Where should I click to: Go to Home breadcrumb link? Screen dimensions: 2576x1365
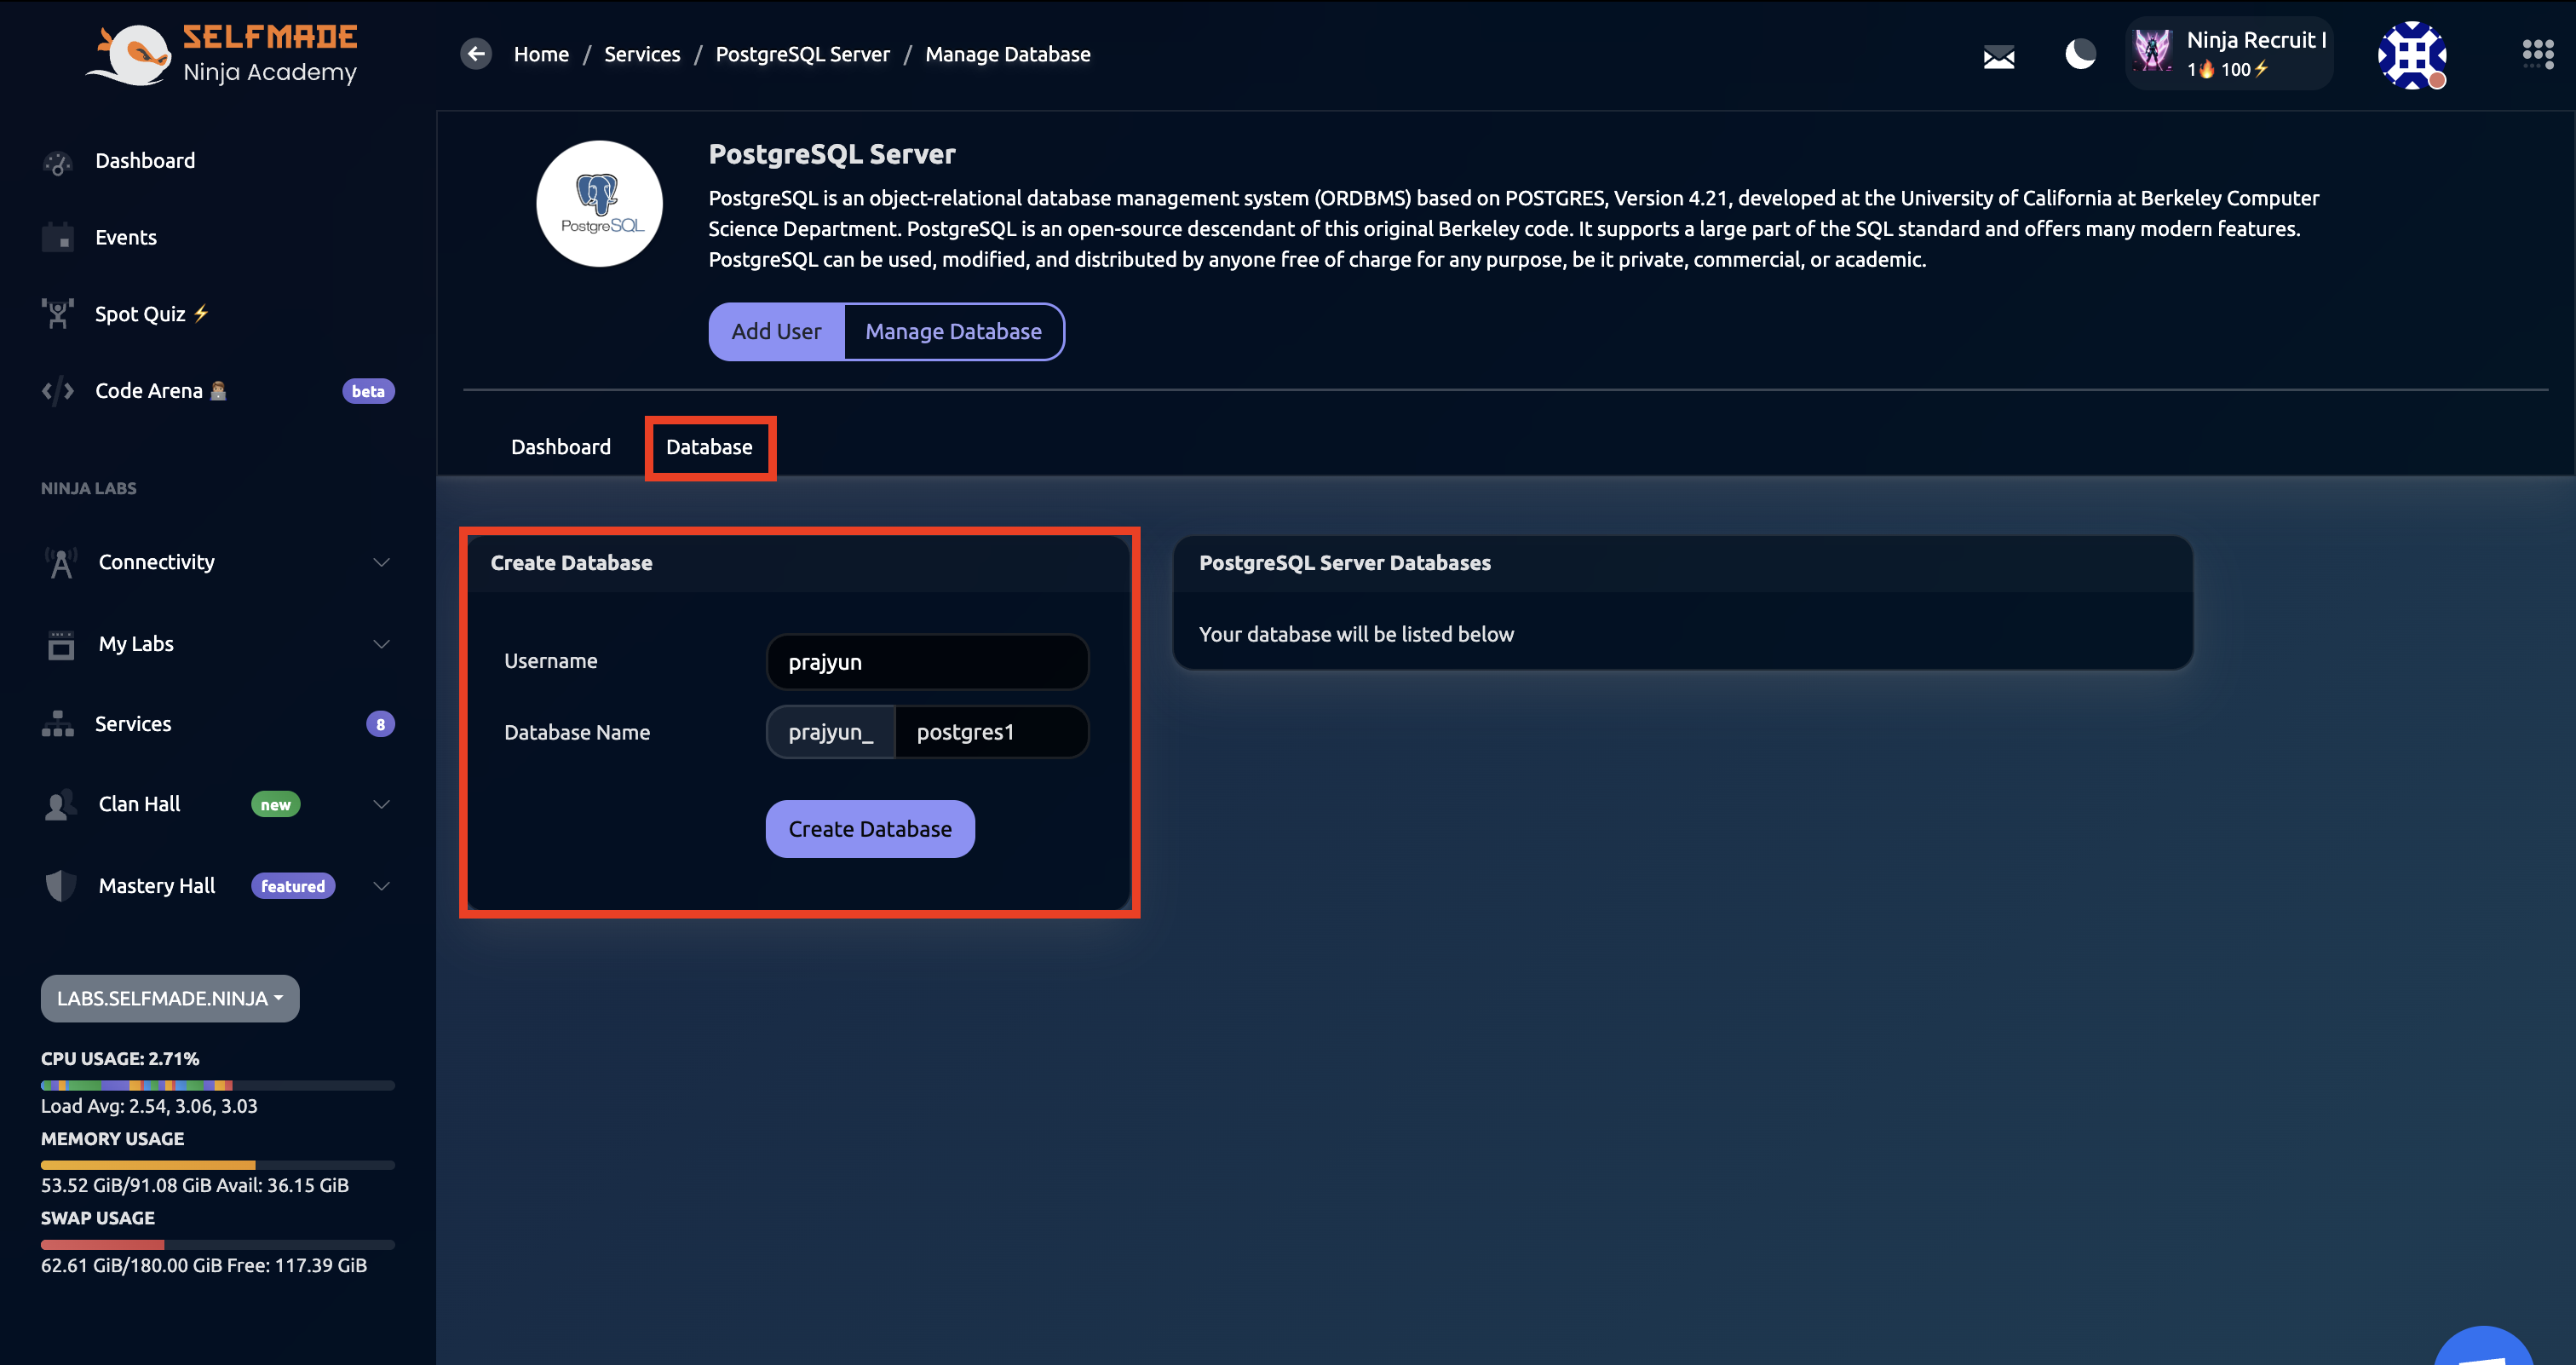541,54
